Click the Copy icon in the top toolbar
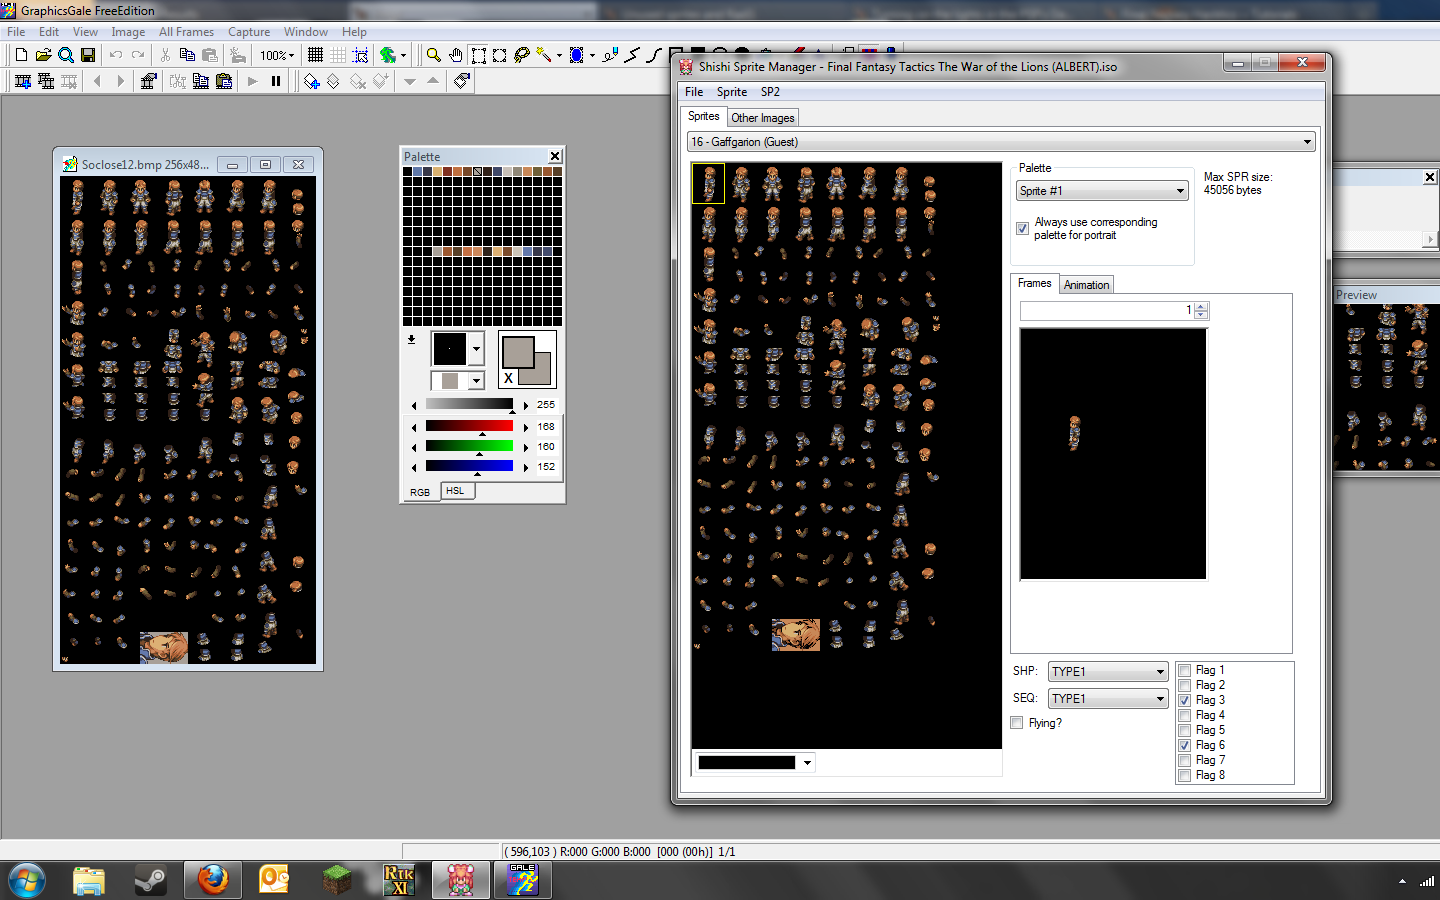Screen dimensions: 1440x900 (187, 55)
